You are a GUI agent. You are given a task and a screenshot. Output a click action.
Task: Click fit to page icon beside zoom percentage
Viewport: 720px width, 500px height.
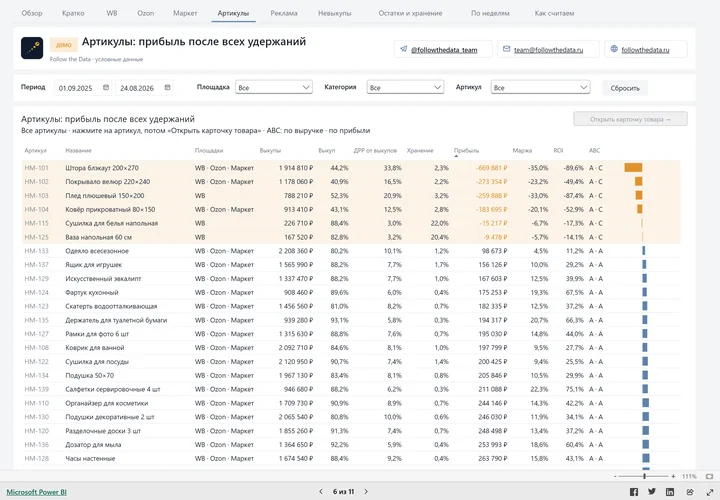(x=709, y=477)
